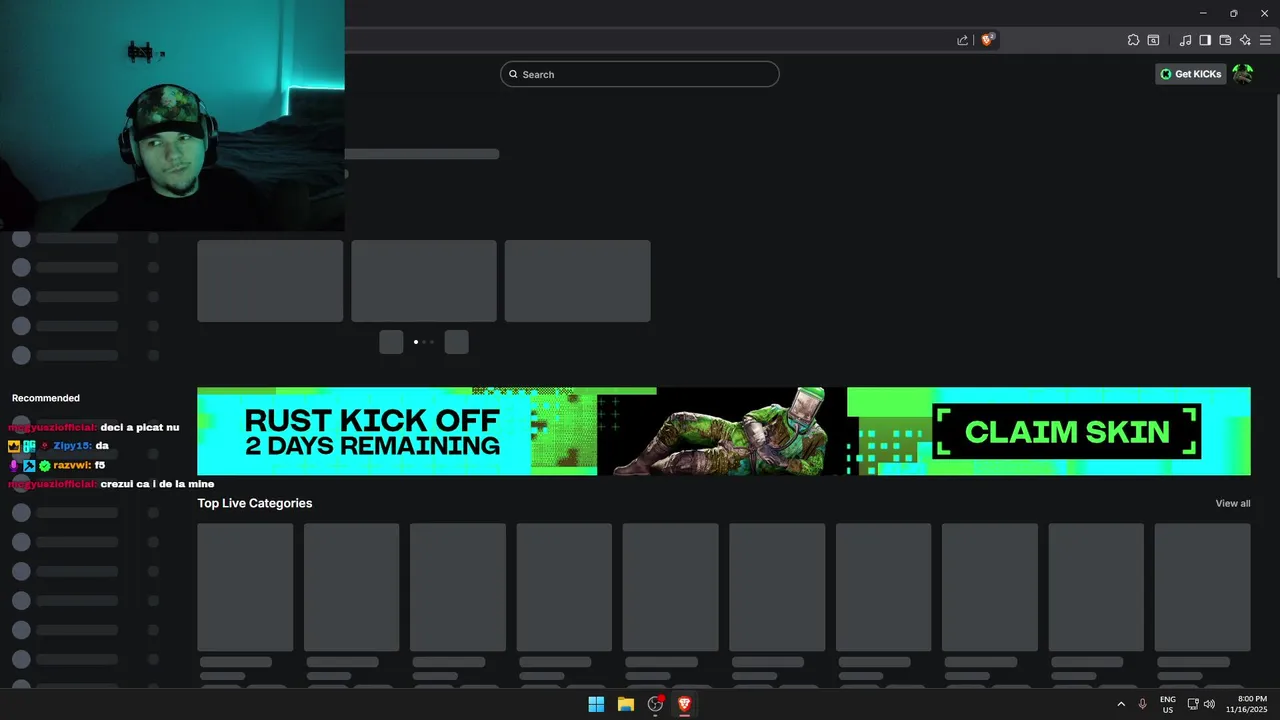Open the Brave Shields lion icon
Viewport: 1280px width, 720px height.
988,40
